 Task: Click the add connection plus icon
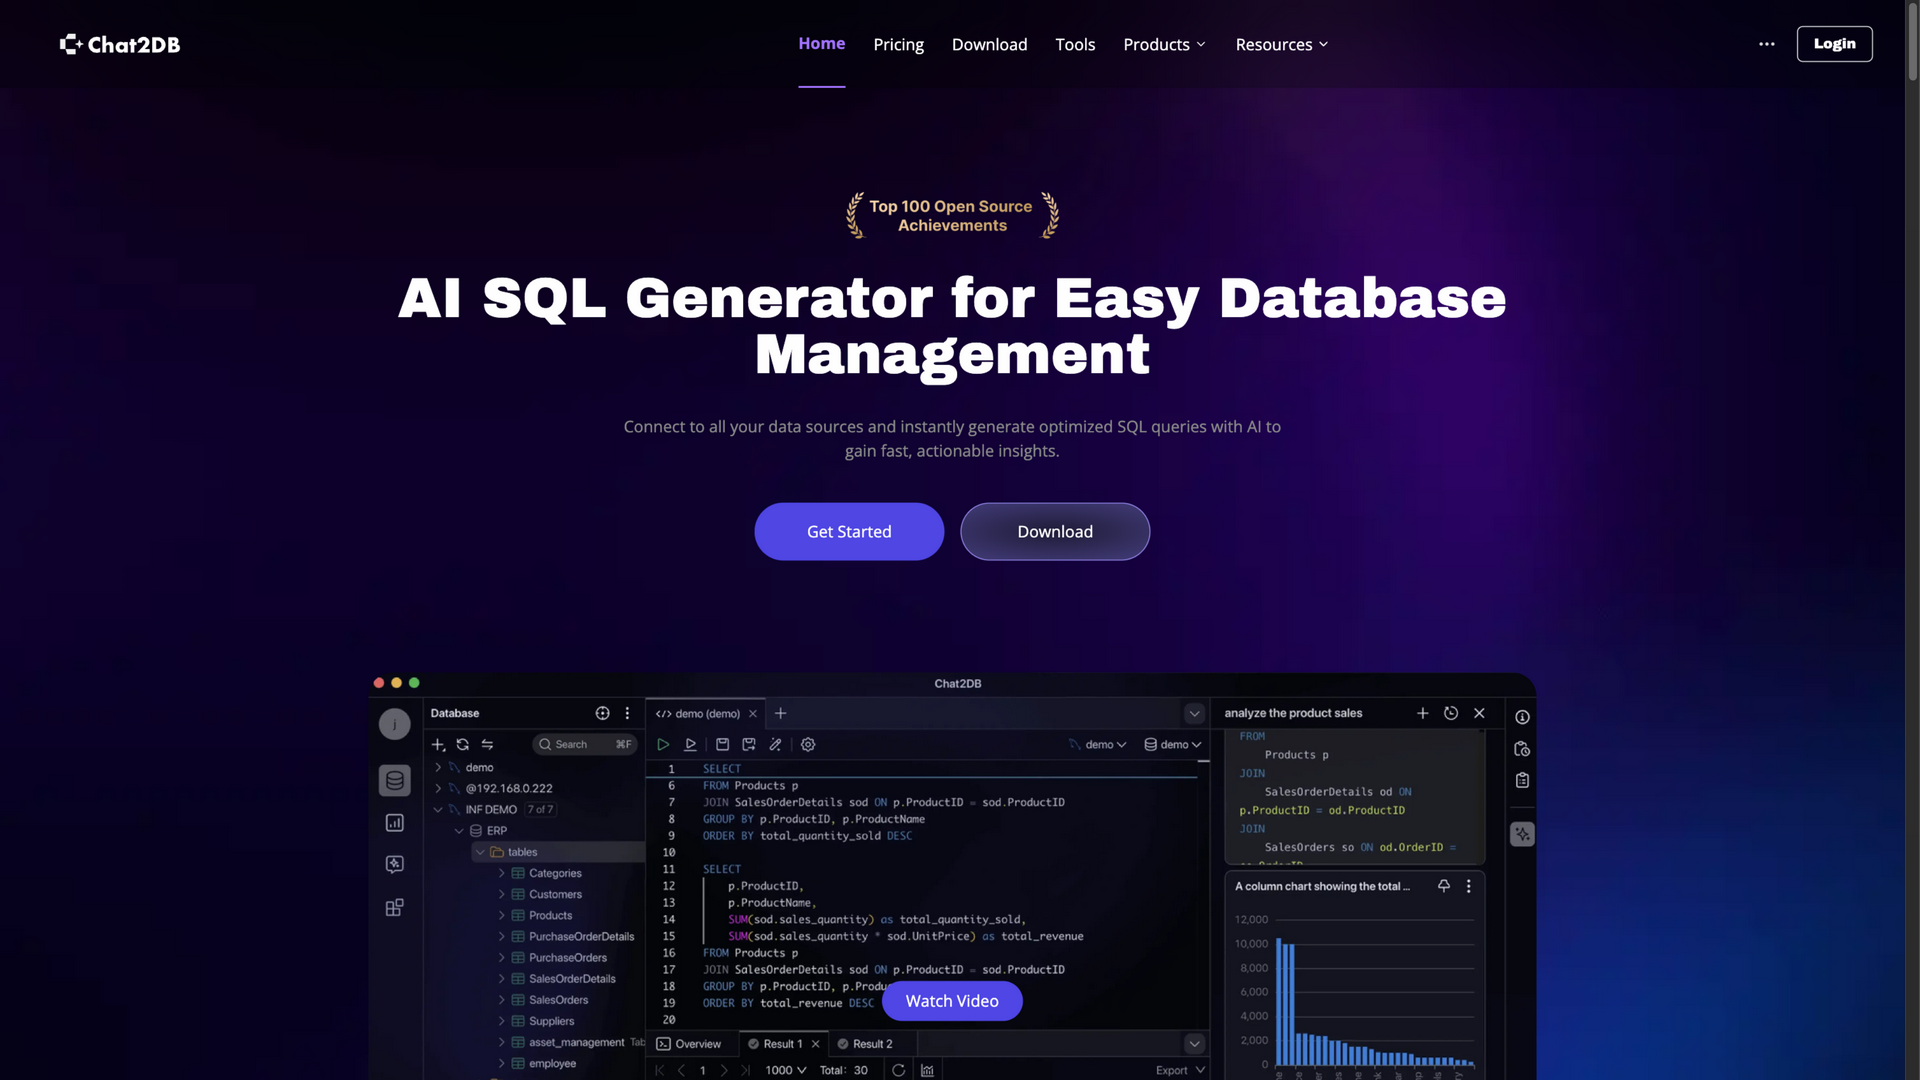[438, 745]
